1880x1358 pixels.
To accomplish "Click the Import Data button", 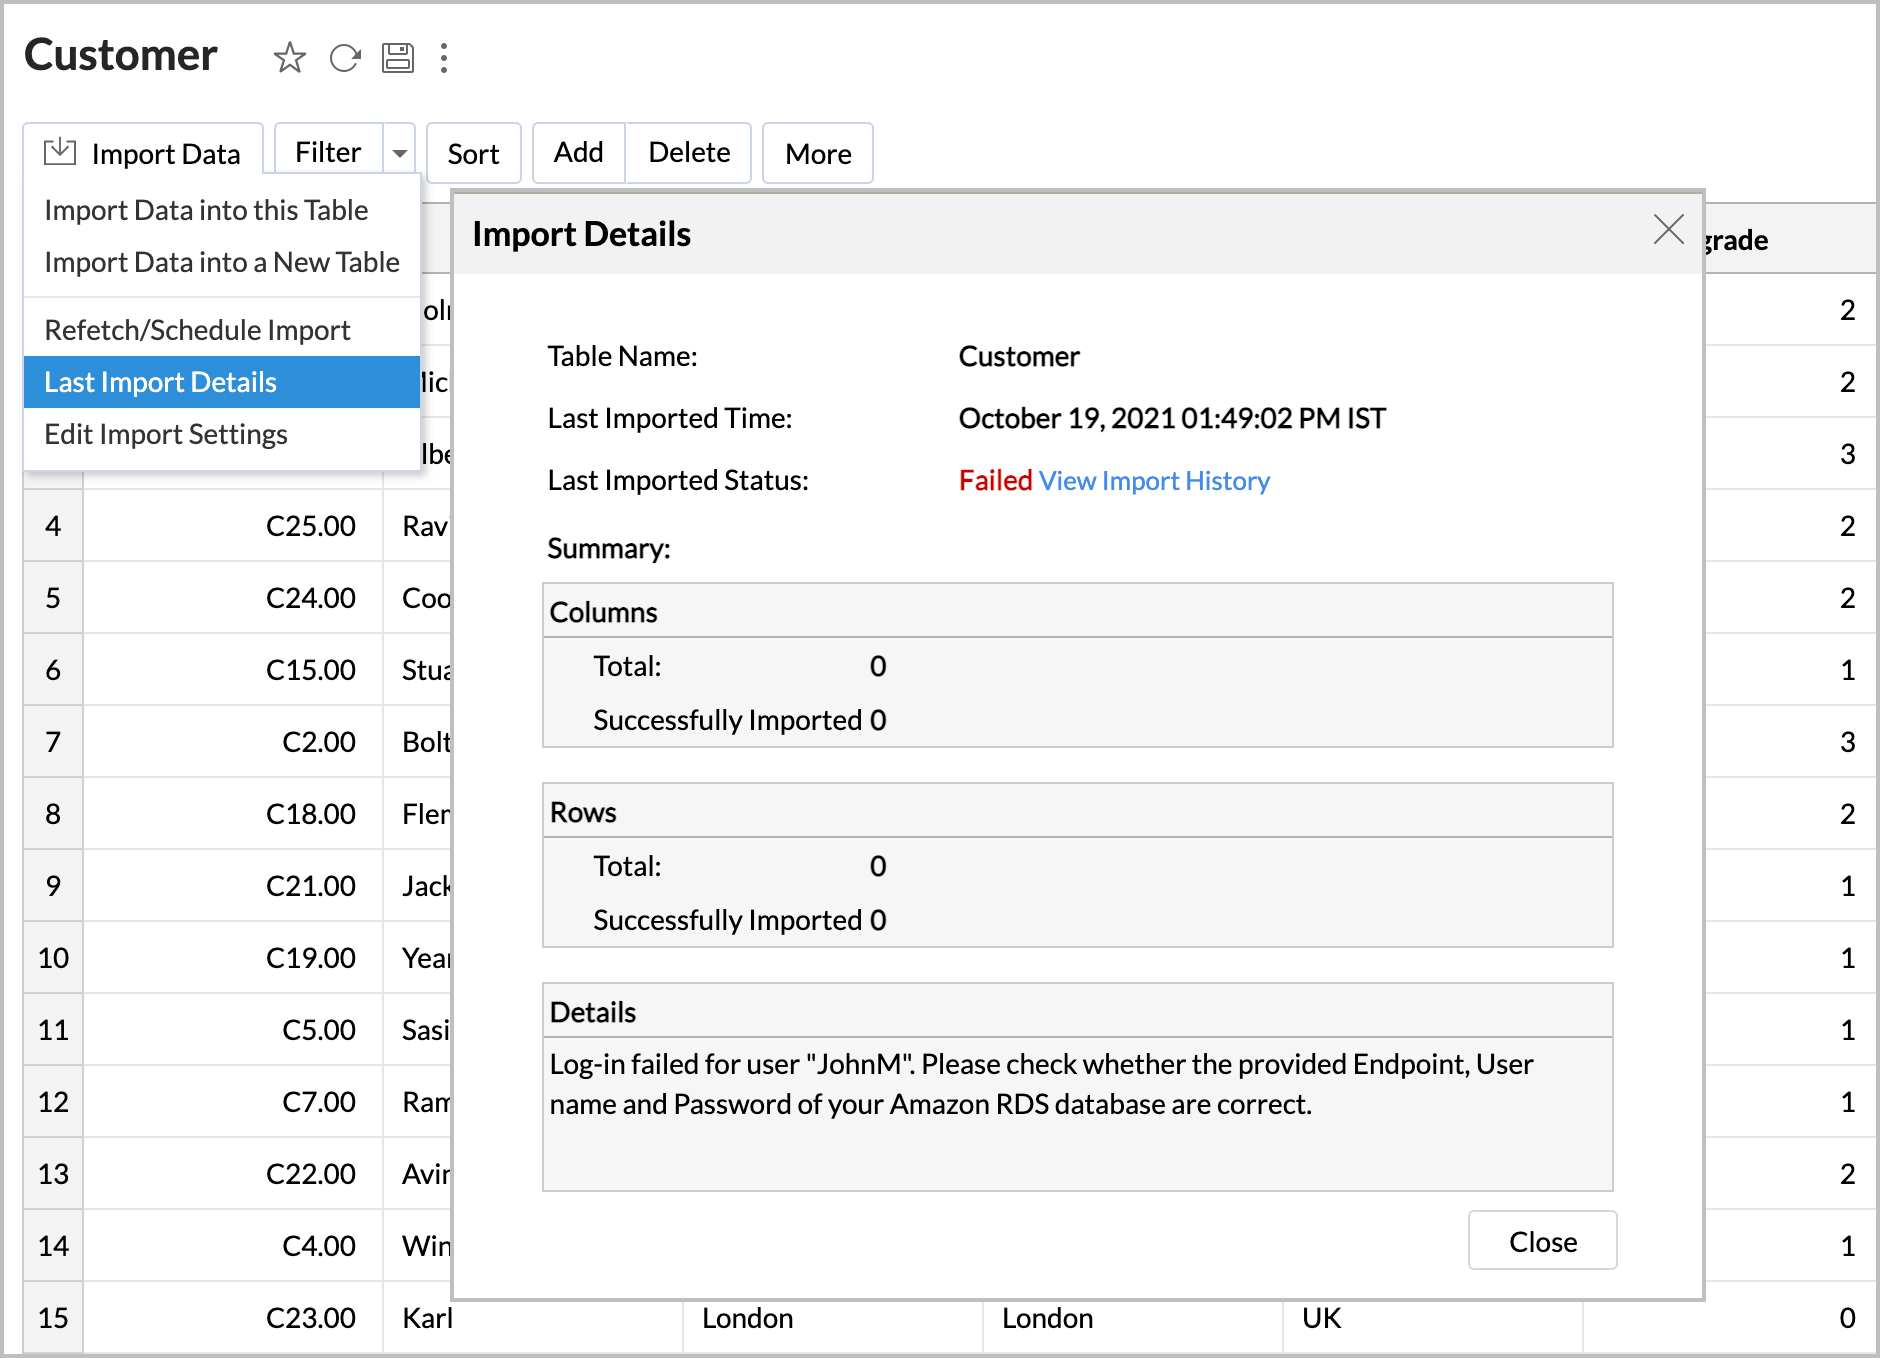I will click(x=143, y=153).
